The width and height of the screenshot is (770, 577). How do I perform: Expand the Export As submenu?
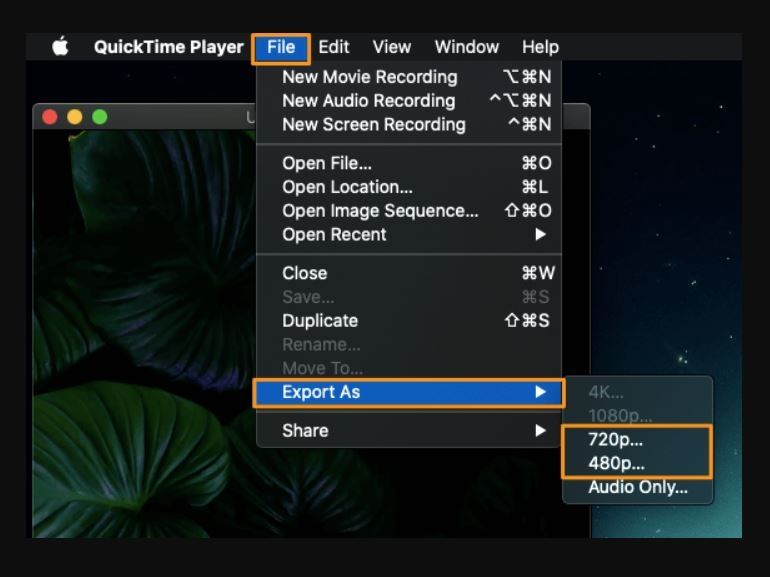click(409, 392)
